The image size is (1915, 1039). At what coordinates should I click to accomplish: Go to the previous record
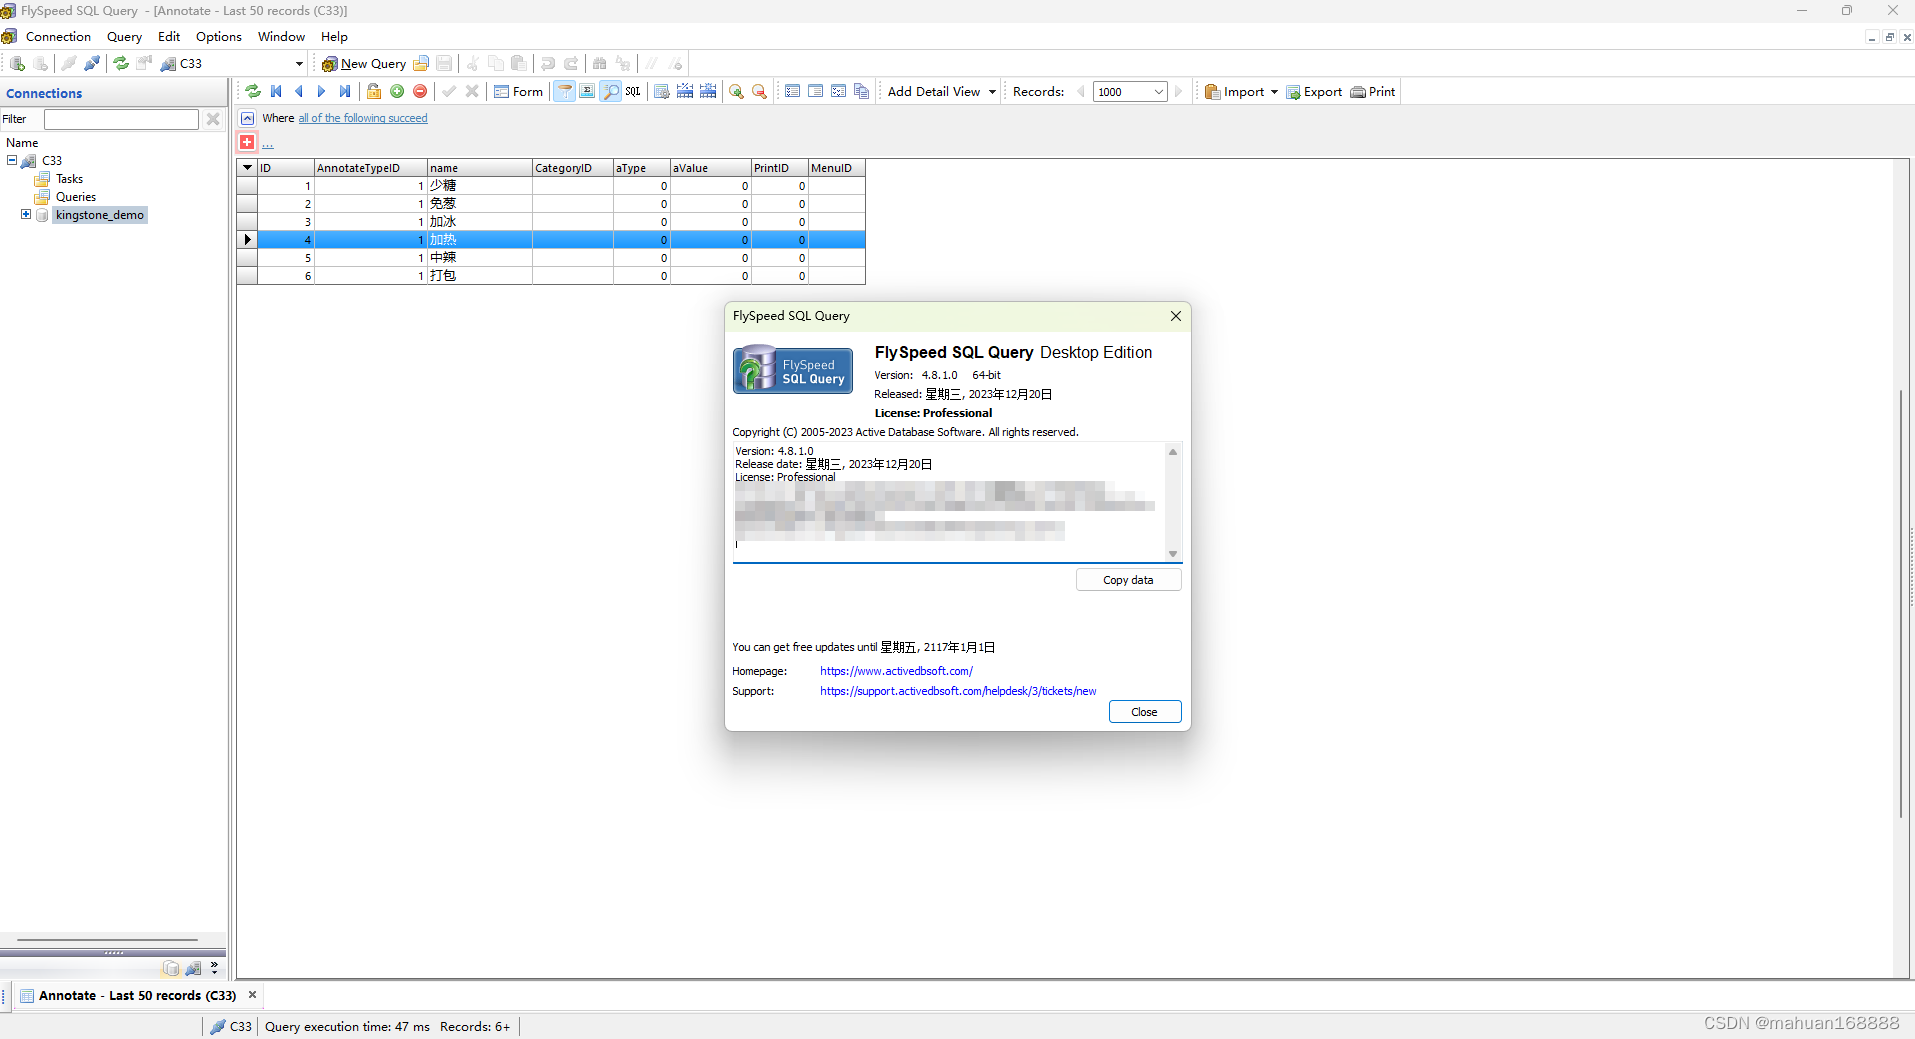(x=299, y=92)
